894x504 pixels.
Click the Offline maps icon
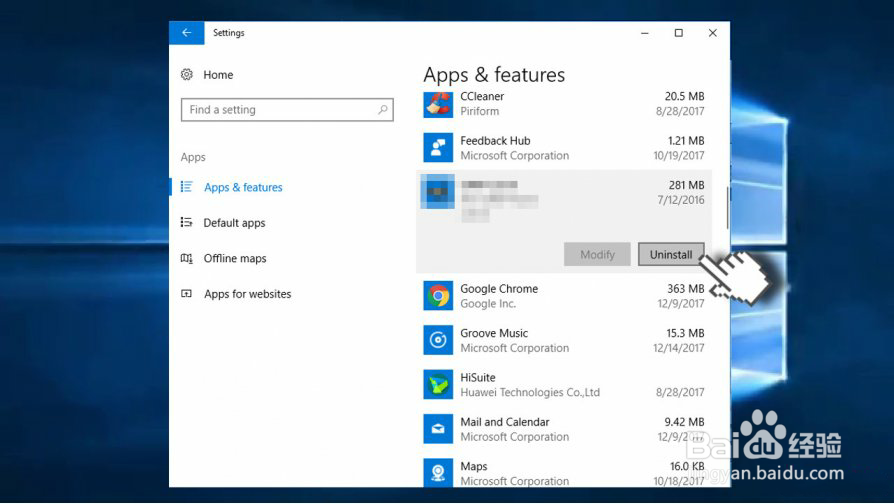point(186,258)
